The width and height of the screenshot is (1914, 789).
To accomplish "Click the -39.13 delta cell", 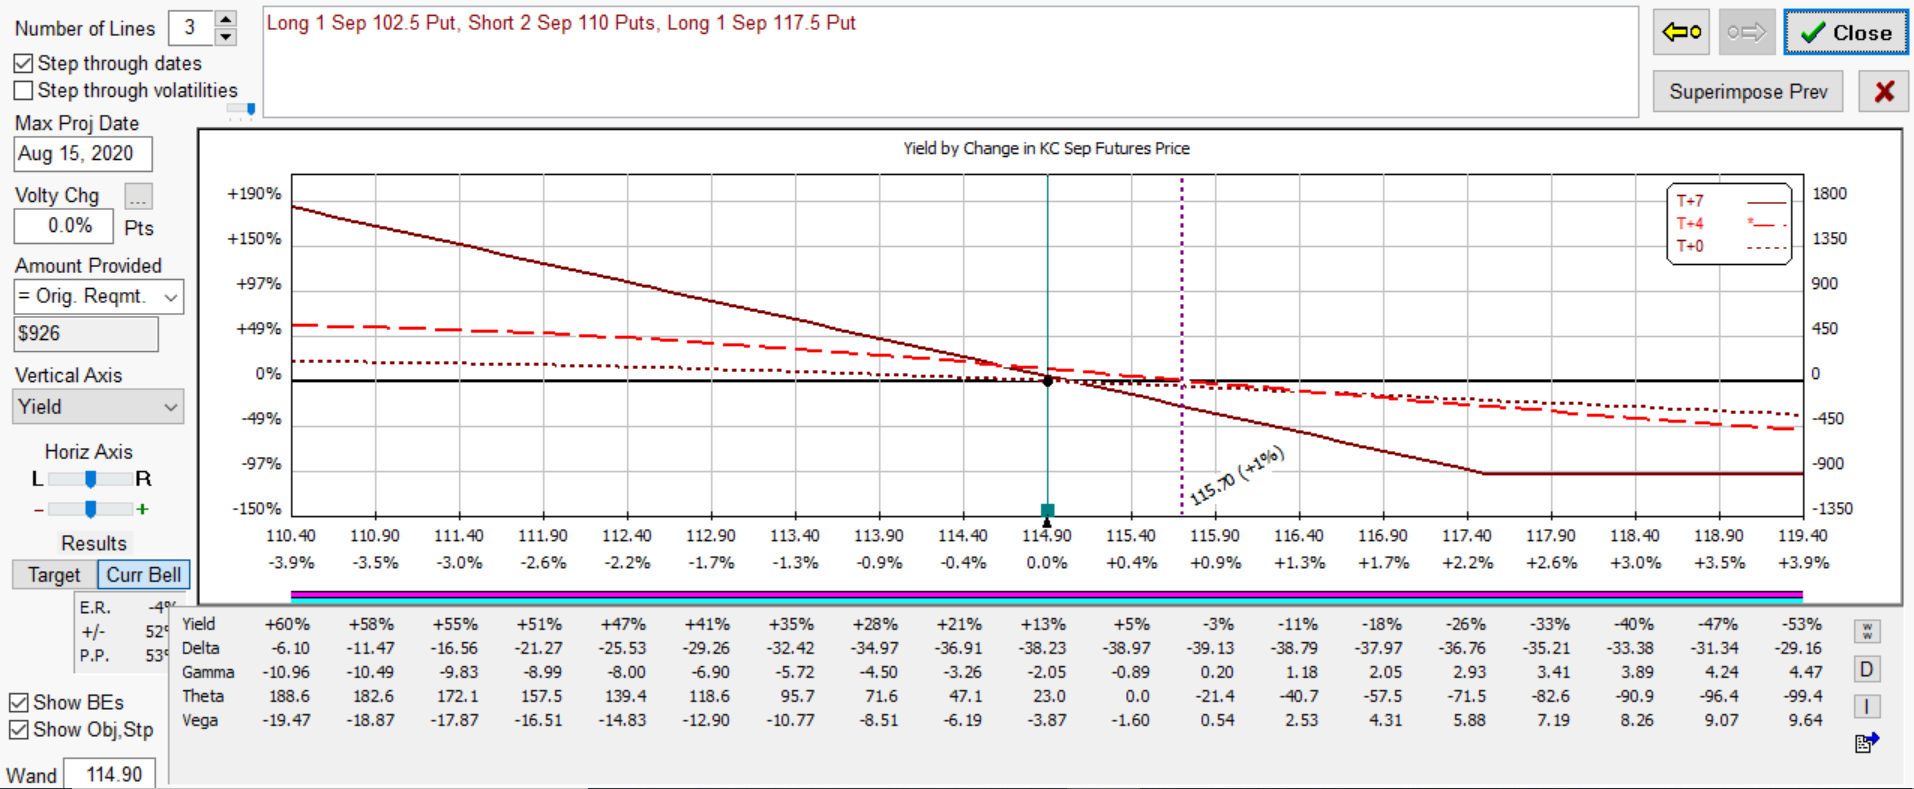I will 1210,648.
